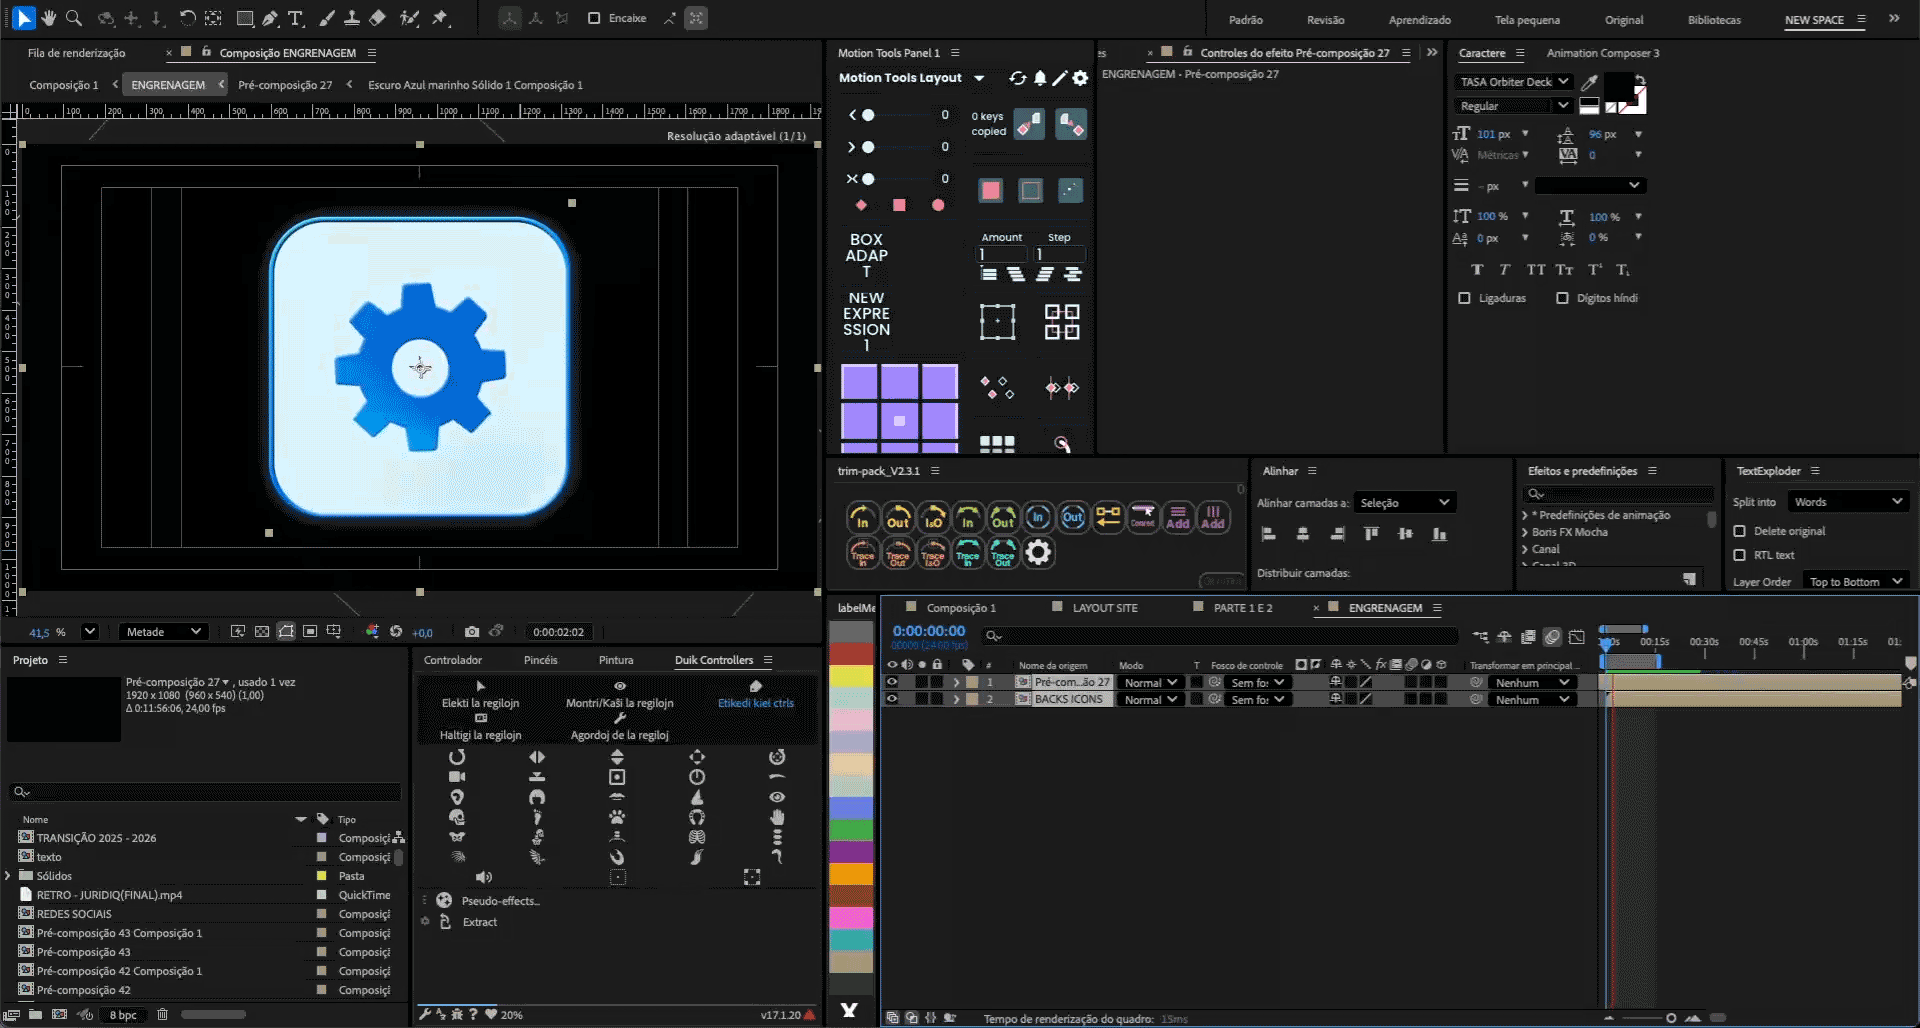This screenshot has height=1028, width=1920.
Task: Open Layer Order Top to Bottom dropdown
Action: click(1856, 581)
